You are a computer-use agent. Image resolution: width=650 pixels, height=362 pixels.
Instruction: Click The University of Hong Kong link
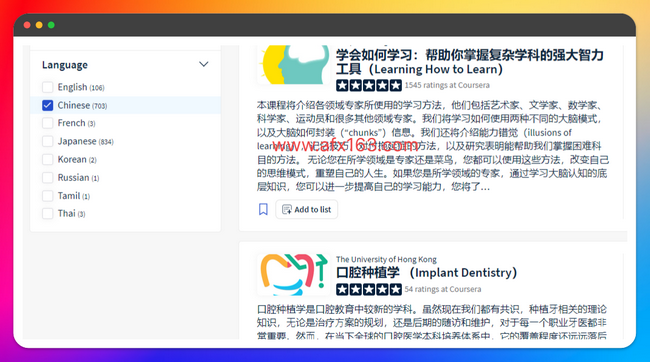(386, 259)
